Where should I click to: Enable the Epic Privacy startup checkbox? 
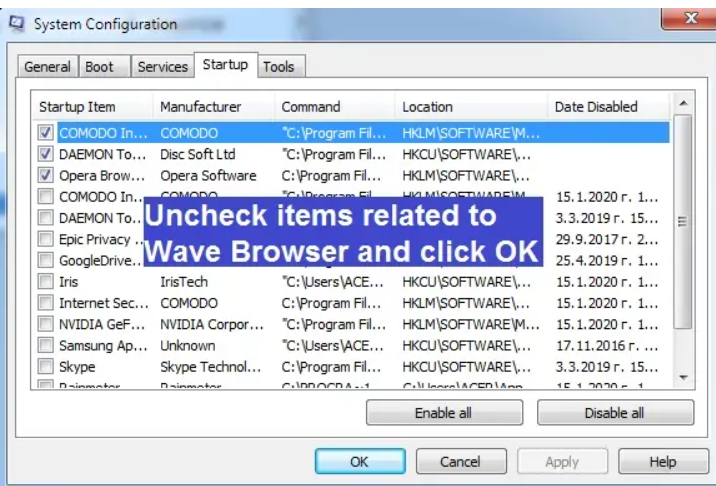[x=45, y=239]
